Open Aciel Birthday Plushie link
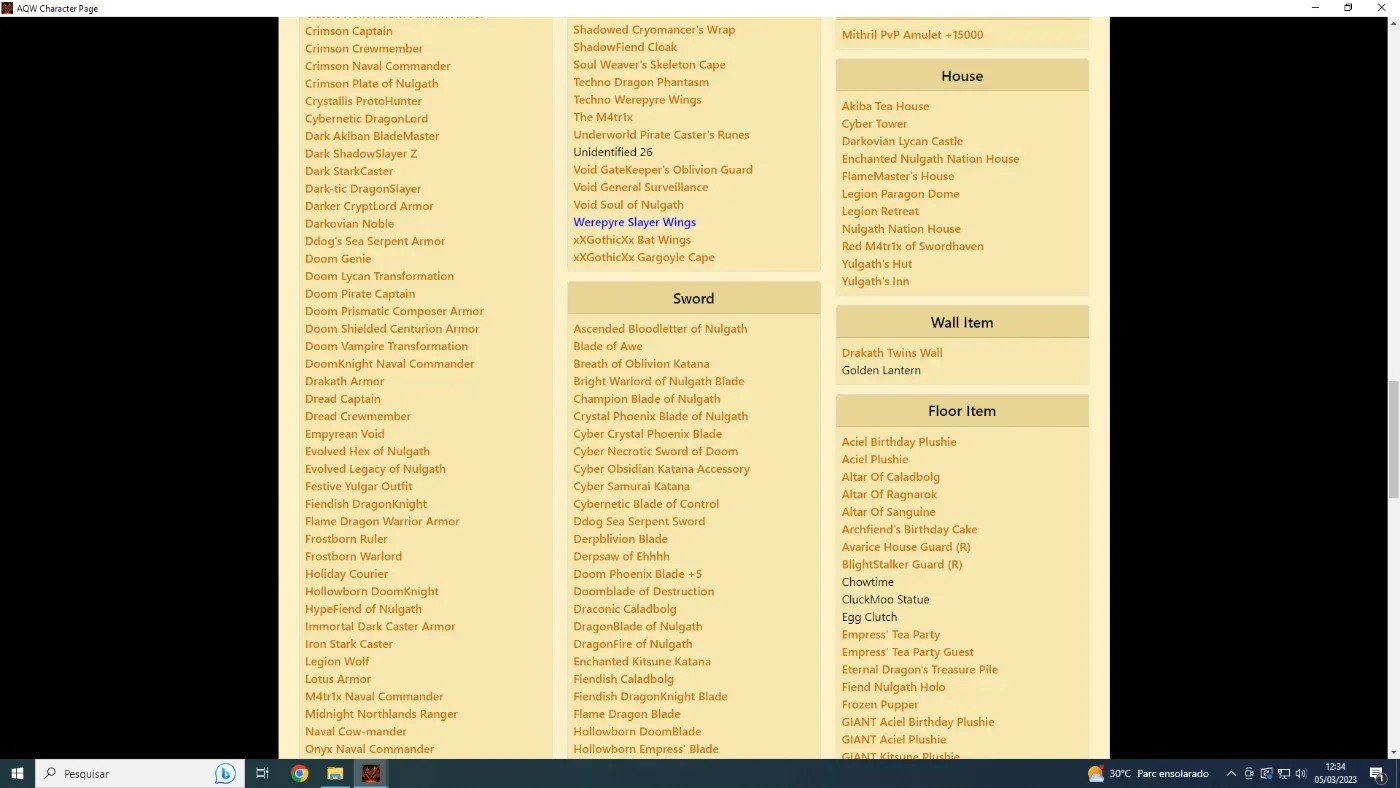1400x788 pixels. (899, 442)
